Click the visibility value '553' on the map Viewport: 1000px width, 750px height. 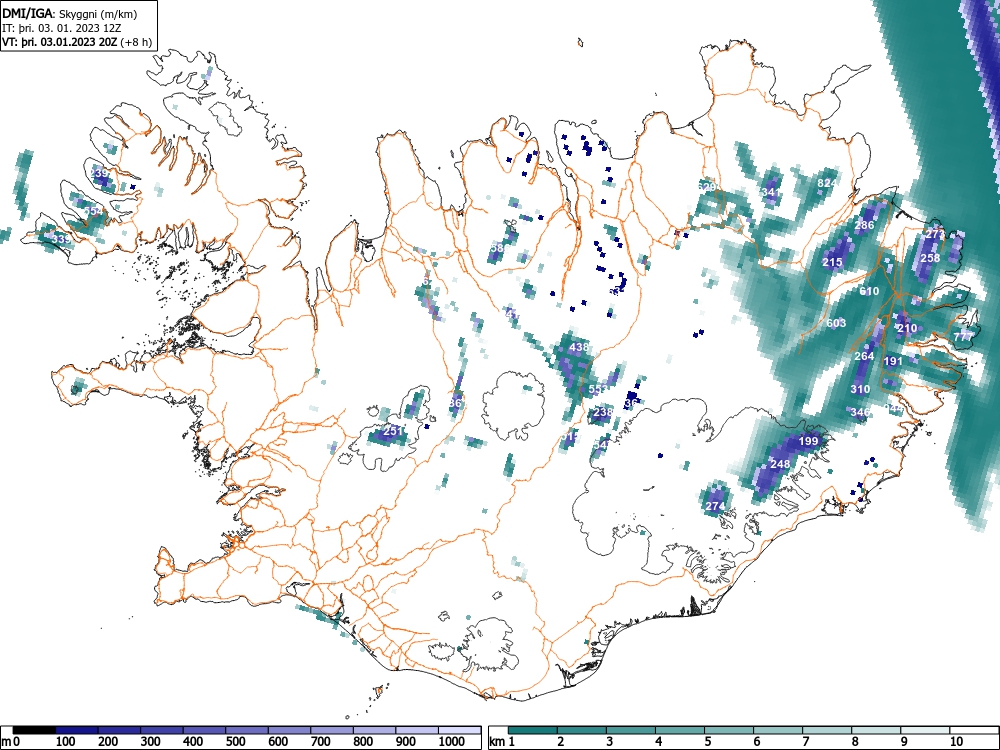[x=598, y=389]
